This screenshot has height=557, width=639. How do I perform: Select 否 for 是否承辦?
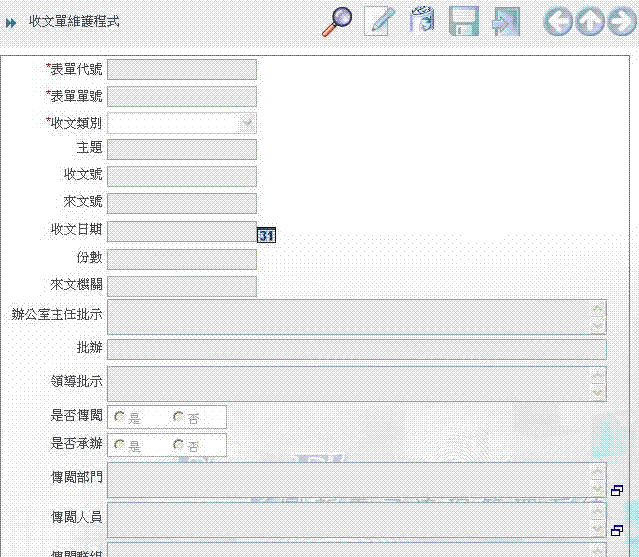179,444
